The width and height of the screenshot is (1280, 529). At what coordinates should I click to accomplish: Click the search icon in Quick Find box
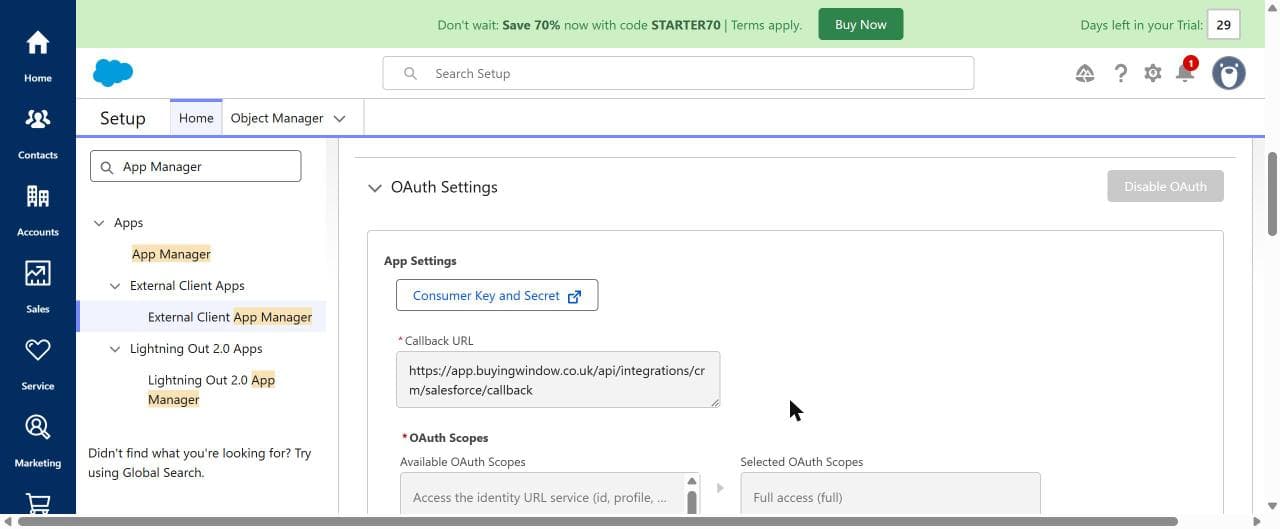[x=107, y=167]
